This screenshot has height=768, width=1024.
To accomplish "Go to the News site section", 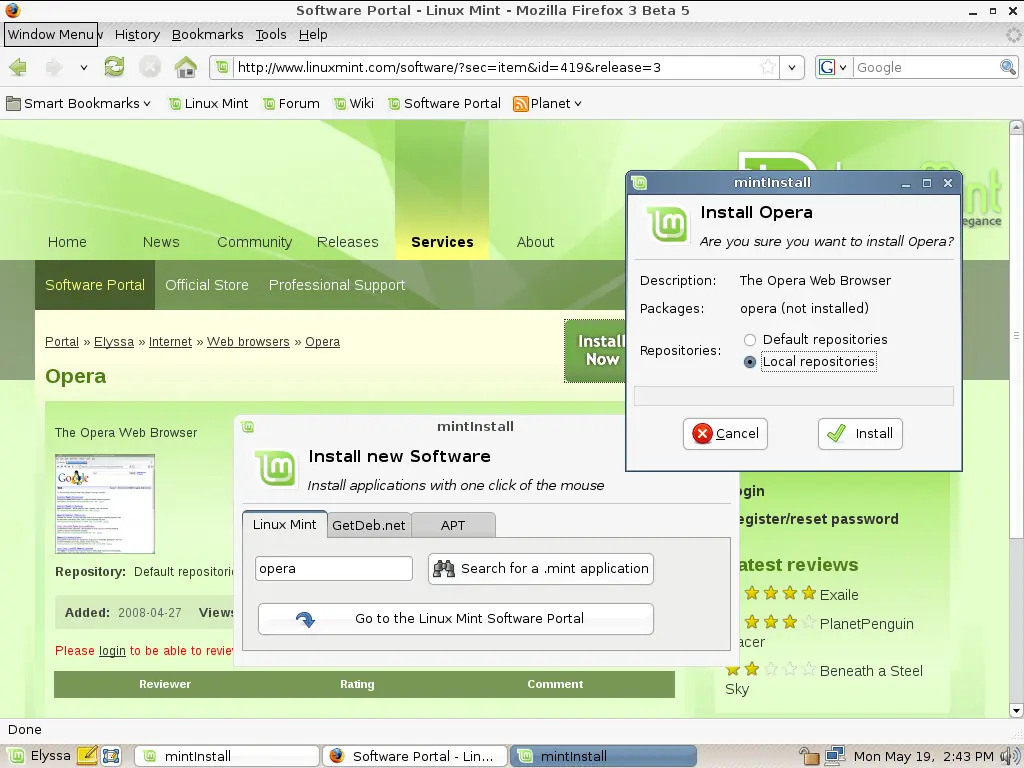I will tap(161, 242).
